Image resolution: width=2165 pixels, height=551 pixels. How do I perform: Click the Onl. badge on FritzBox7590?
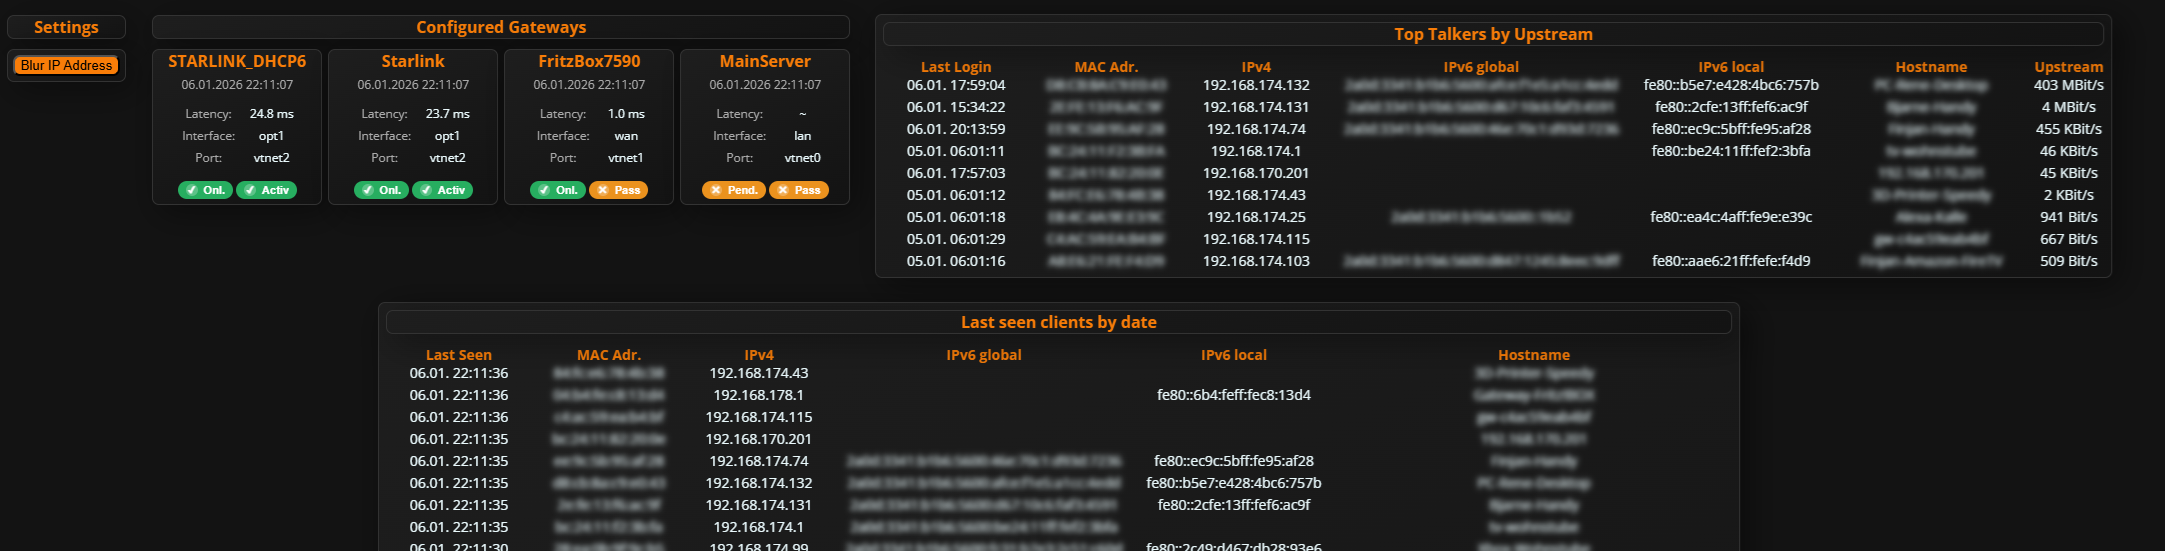pyautogui.click(x=557, y=190)
